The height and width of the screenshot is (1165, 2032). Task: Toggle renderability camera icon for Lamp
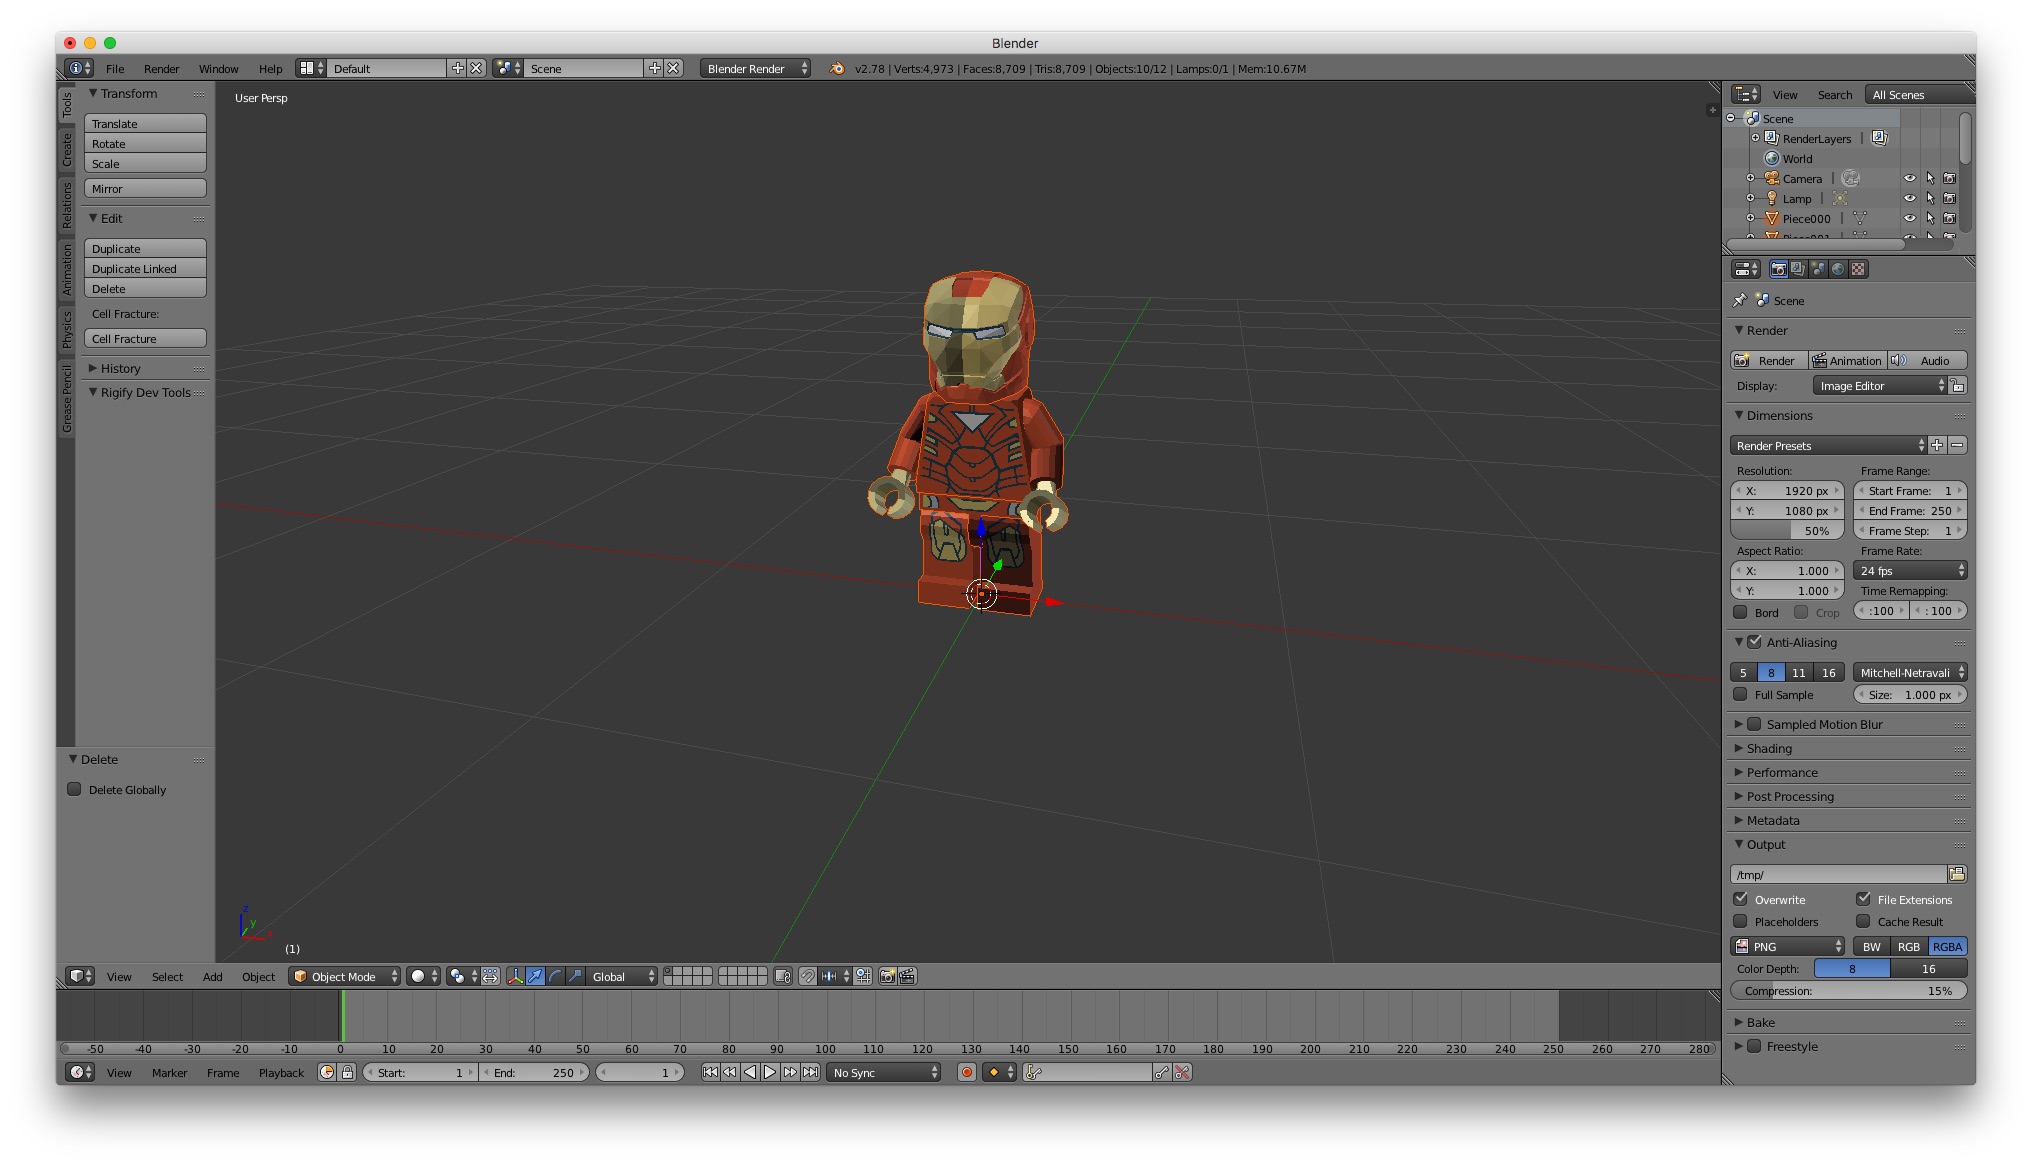[1949, 199]
